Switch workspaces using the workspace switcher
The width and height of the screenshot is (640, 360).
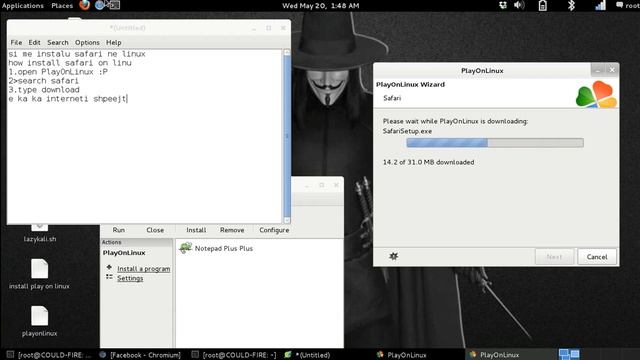[569, 354]
